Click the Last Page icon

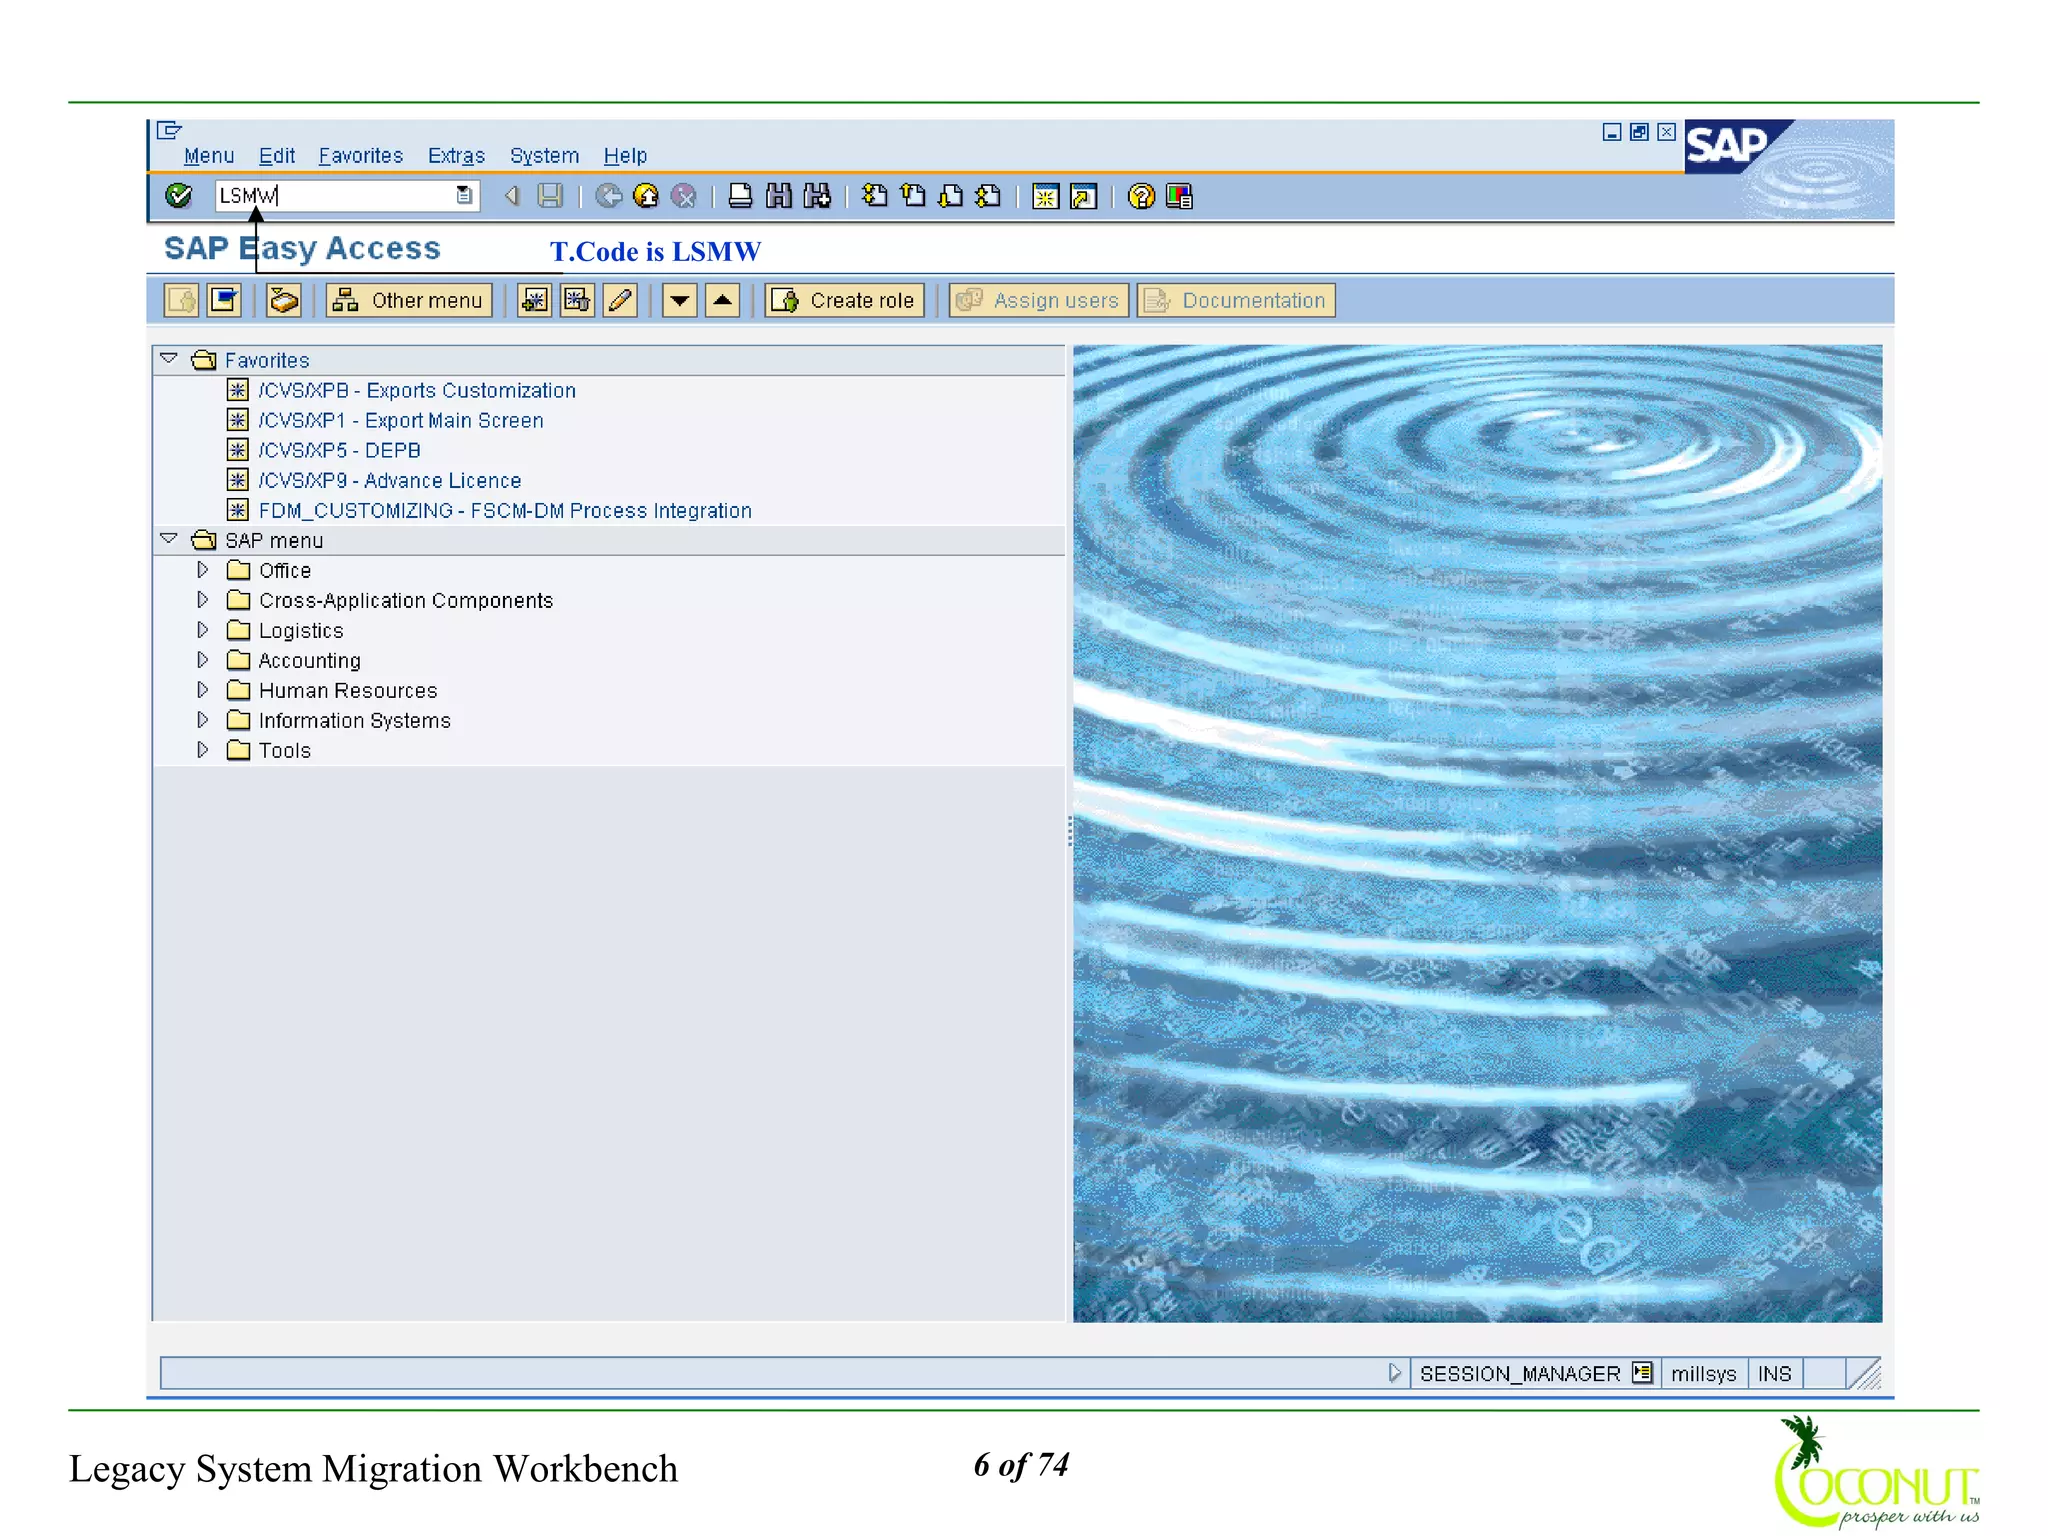tap(989, 196)
